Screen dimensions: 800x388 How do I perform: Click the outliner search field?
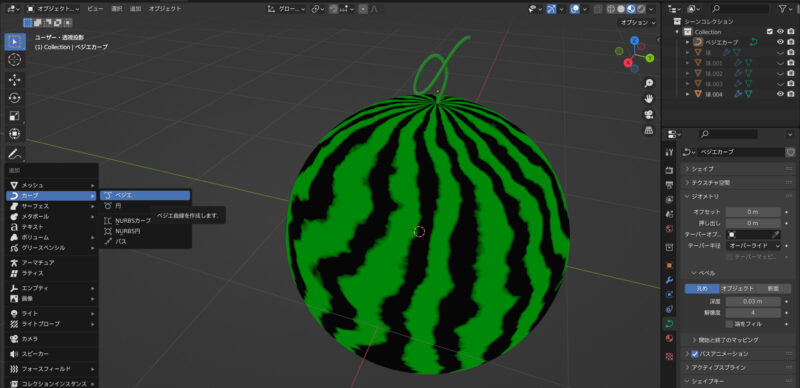coord(739,9)
